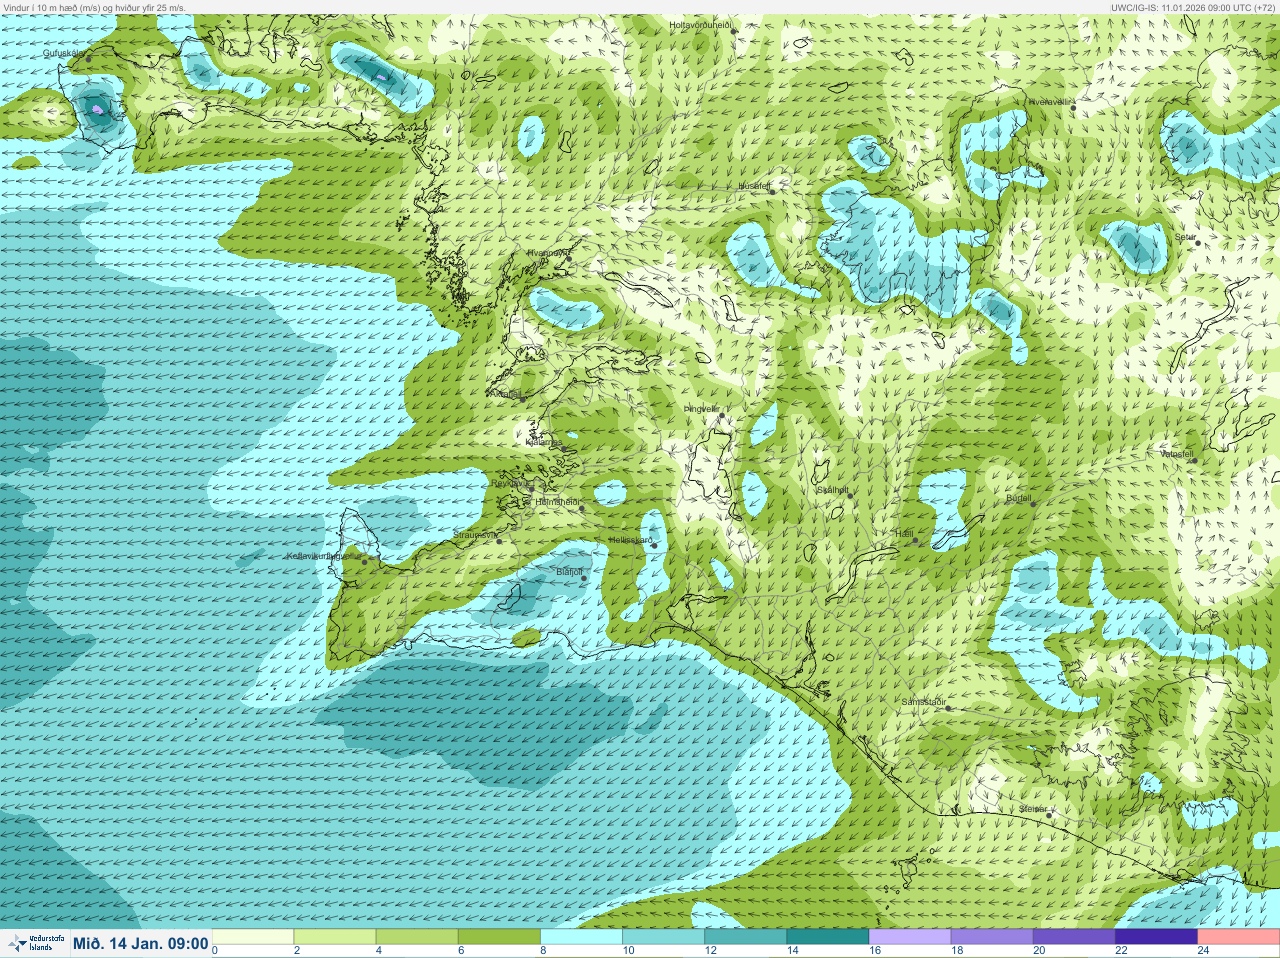The image size is (1280, 958).
Task: Click the Kjalarnes station label
Action: 544,442
